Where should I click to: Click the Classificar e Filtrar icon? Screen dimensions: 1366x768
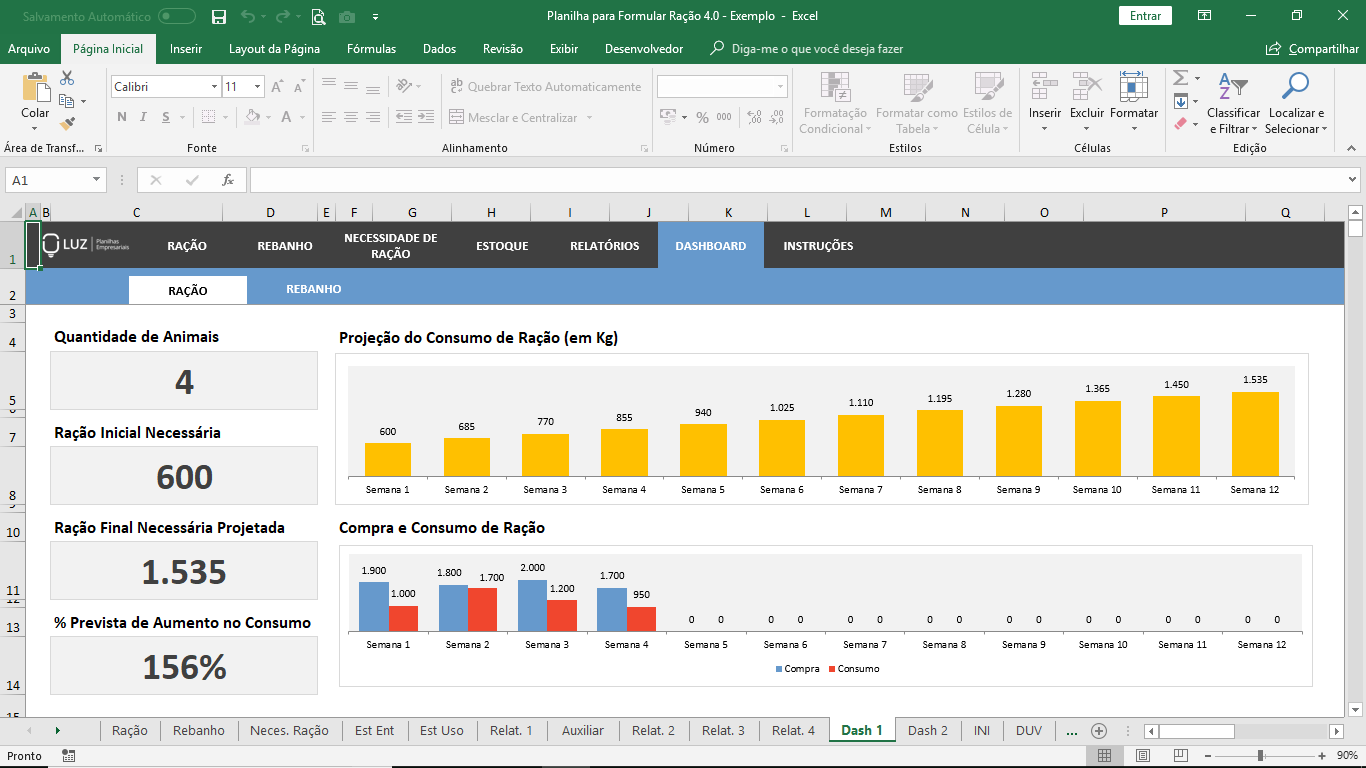pyautogui.click(x=1233, y=104)
